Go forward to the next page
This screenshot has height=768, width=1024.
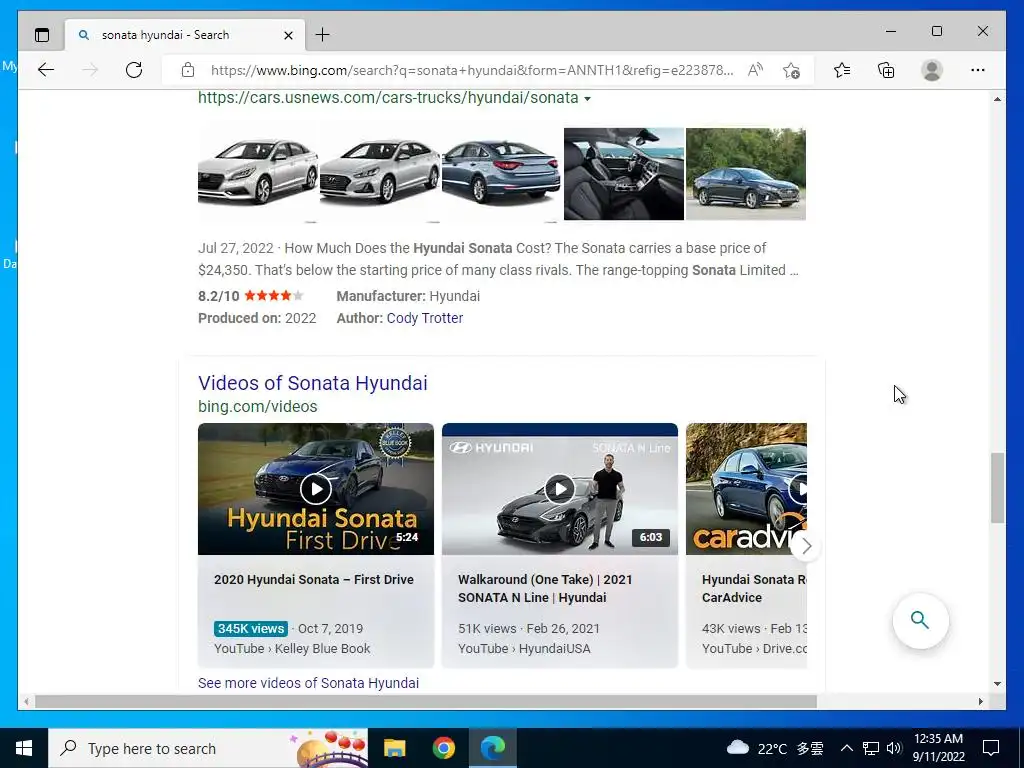90,70
